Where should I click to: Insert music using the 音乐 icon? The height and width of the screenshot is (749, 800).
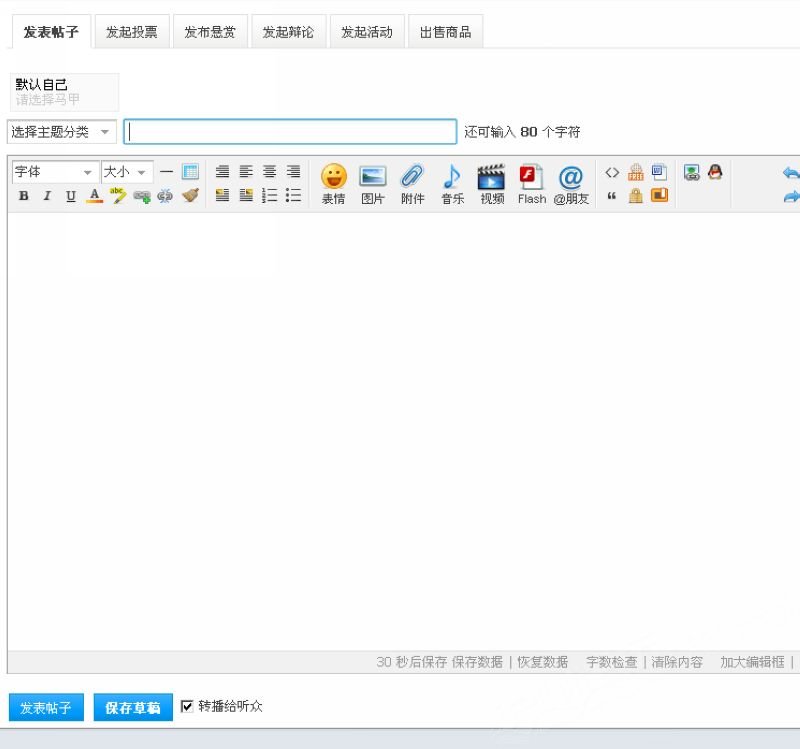452,183
